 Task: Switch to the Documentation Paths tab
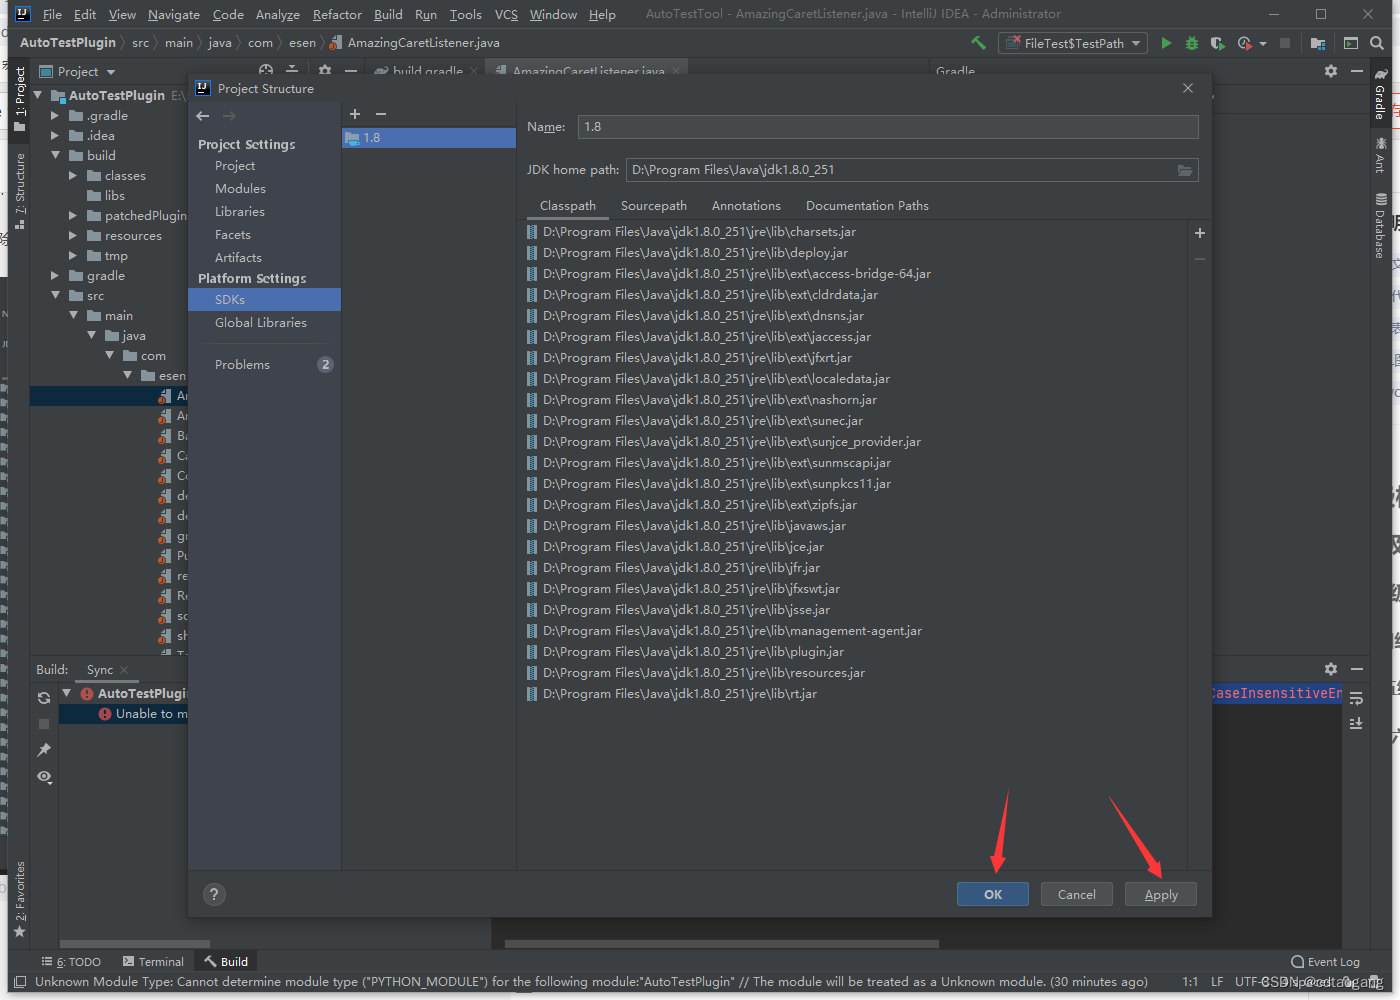[x=867, y=206]
